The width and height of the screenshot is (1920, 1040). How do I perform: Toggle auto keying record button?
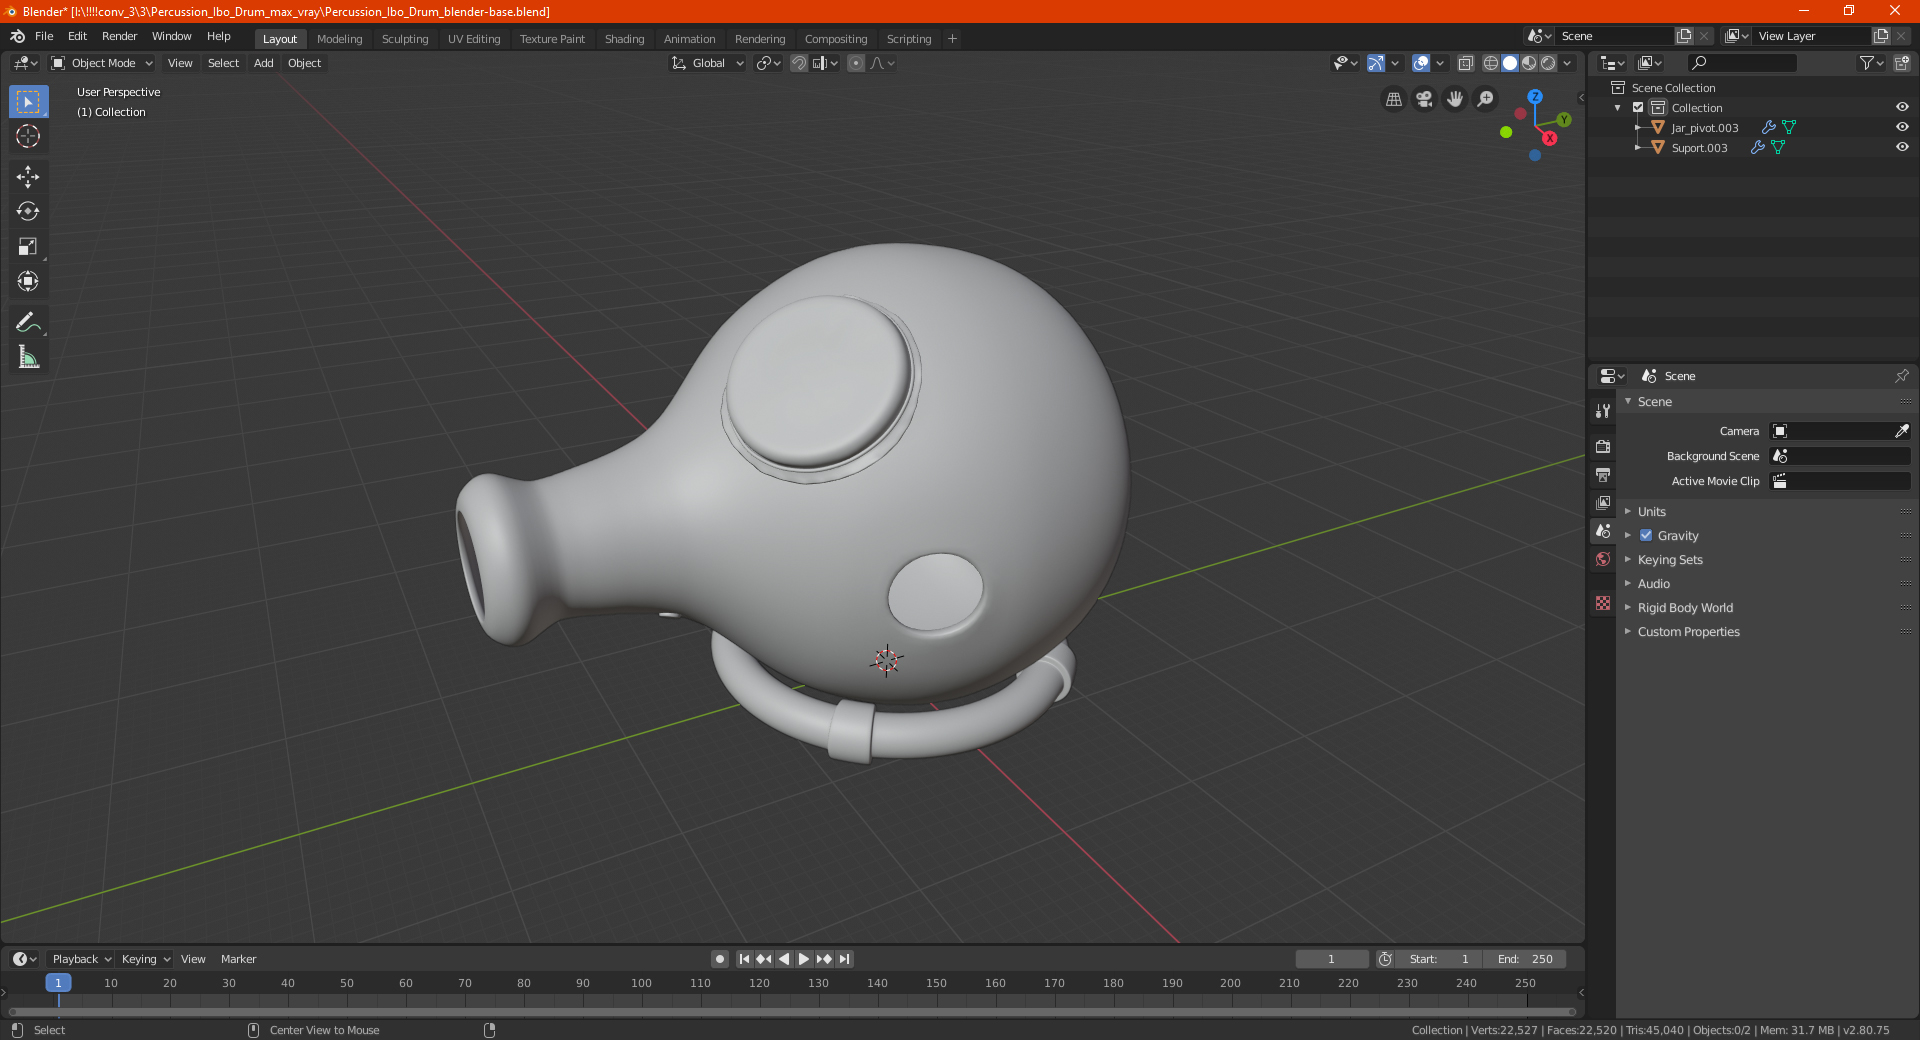tap(719, 959)
